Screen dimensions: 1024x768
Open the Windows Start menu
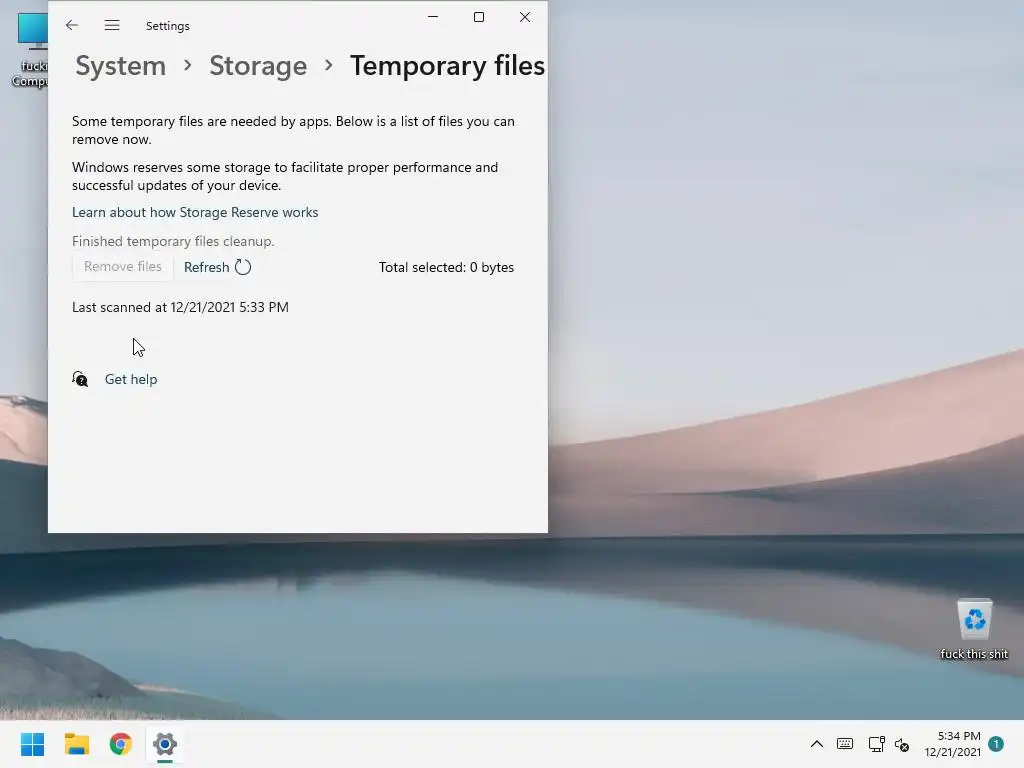pyautogui.click(x=33, y=744)
